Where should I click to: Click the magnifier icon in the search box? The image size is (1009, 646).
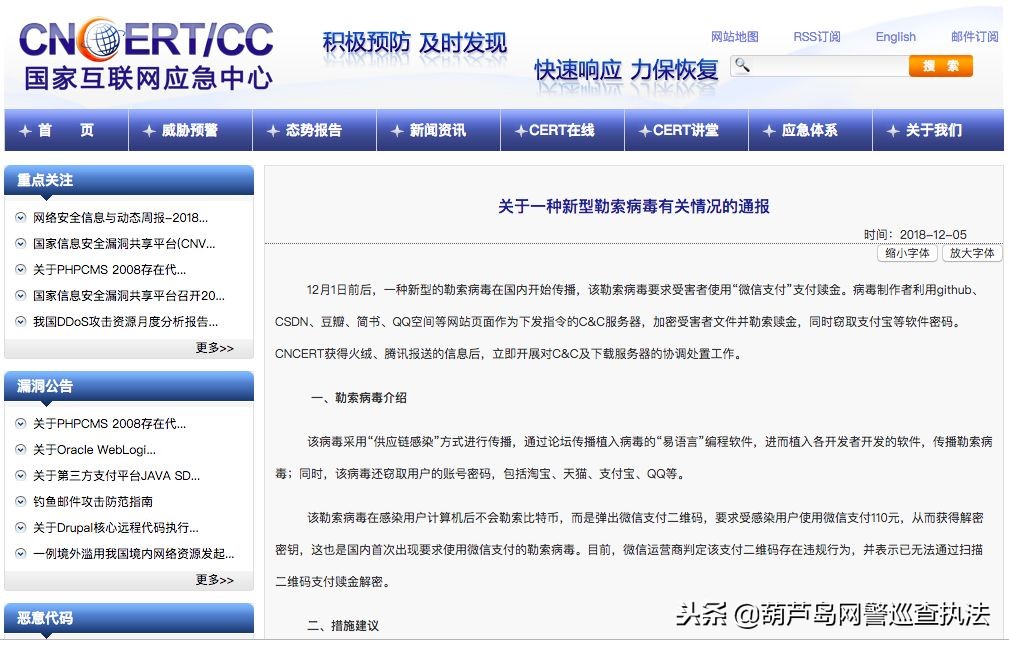742,66
